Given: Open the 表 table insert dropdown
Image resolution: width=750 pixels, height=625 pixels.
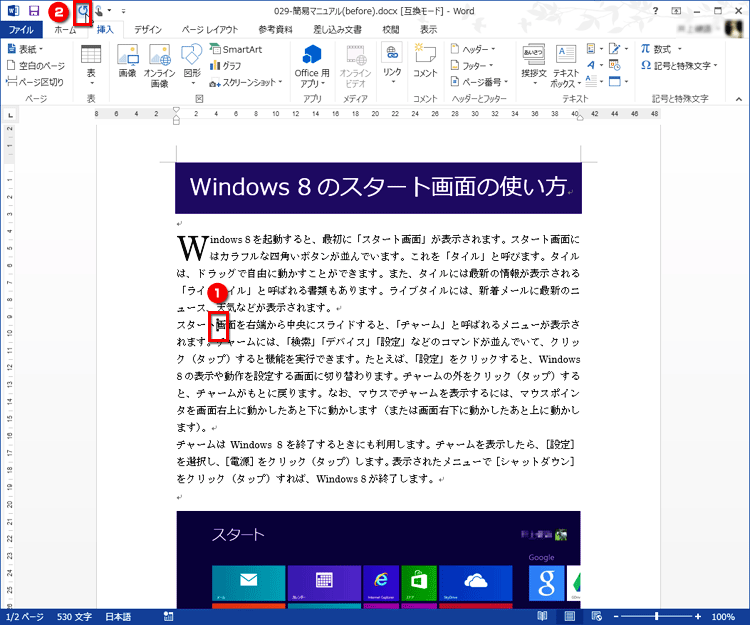Looking at the screenshot, I should (x=91, y=65).
